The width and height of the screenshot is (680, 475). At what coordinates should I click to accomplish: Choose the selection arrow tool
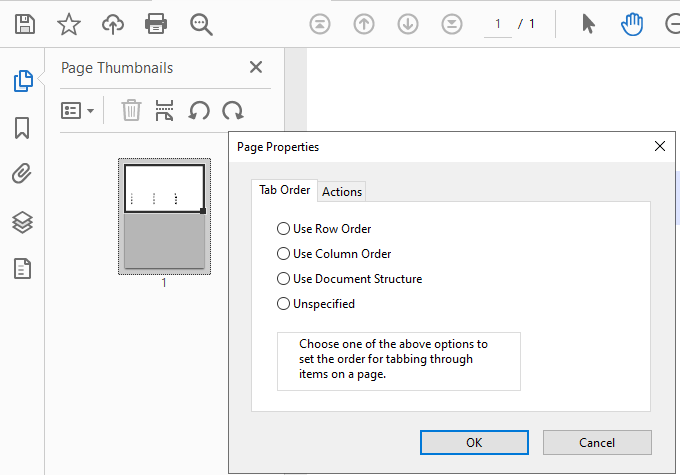pos(588,24)
